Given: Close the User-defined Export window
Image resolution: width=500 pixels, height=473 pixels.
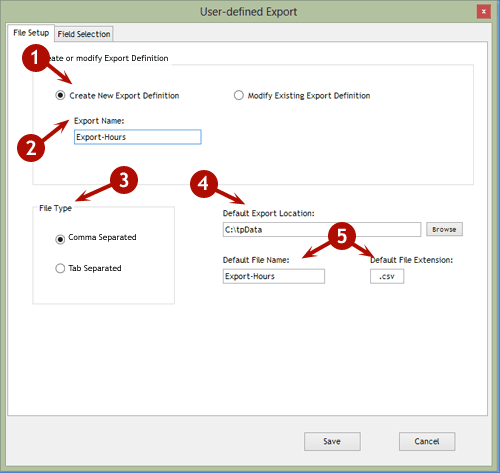Looking at the screenshot, I should [484, 12].
